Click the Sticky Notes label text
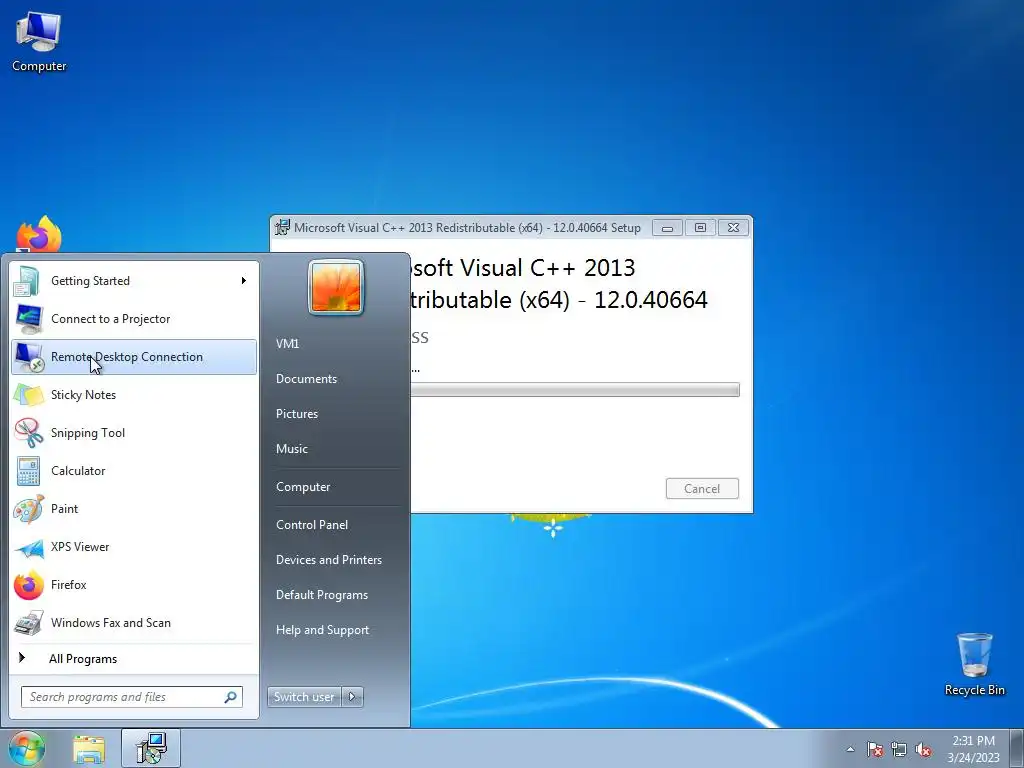This screenshot has width=1024, height=768. click(84, 395)
